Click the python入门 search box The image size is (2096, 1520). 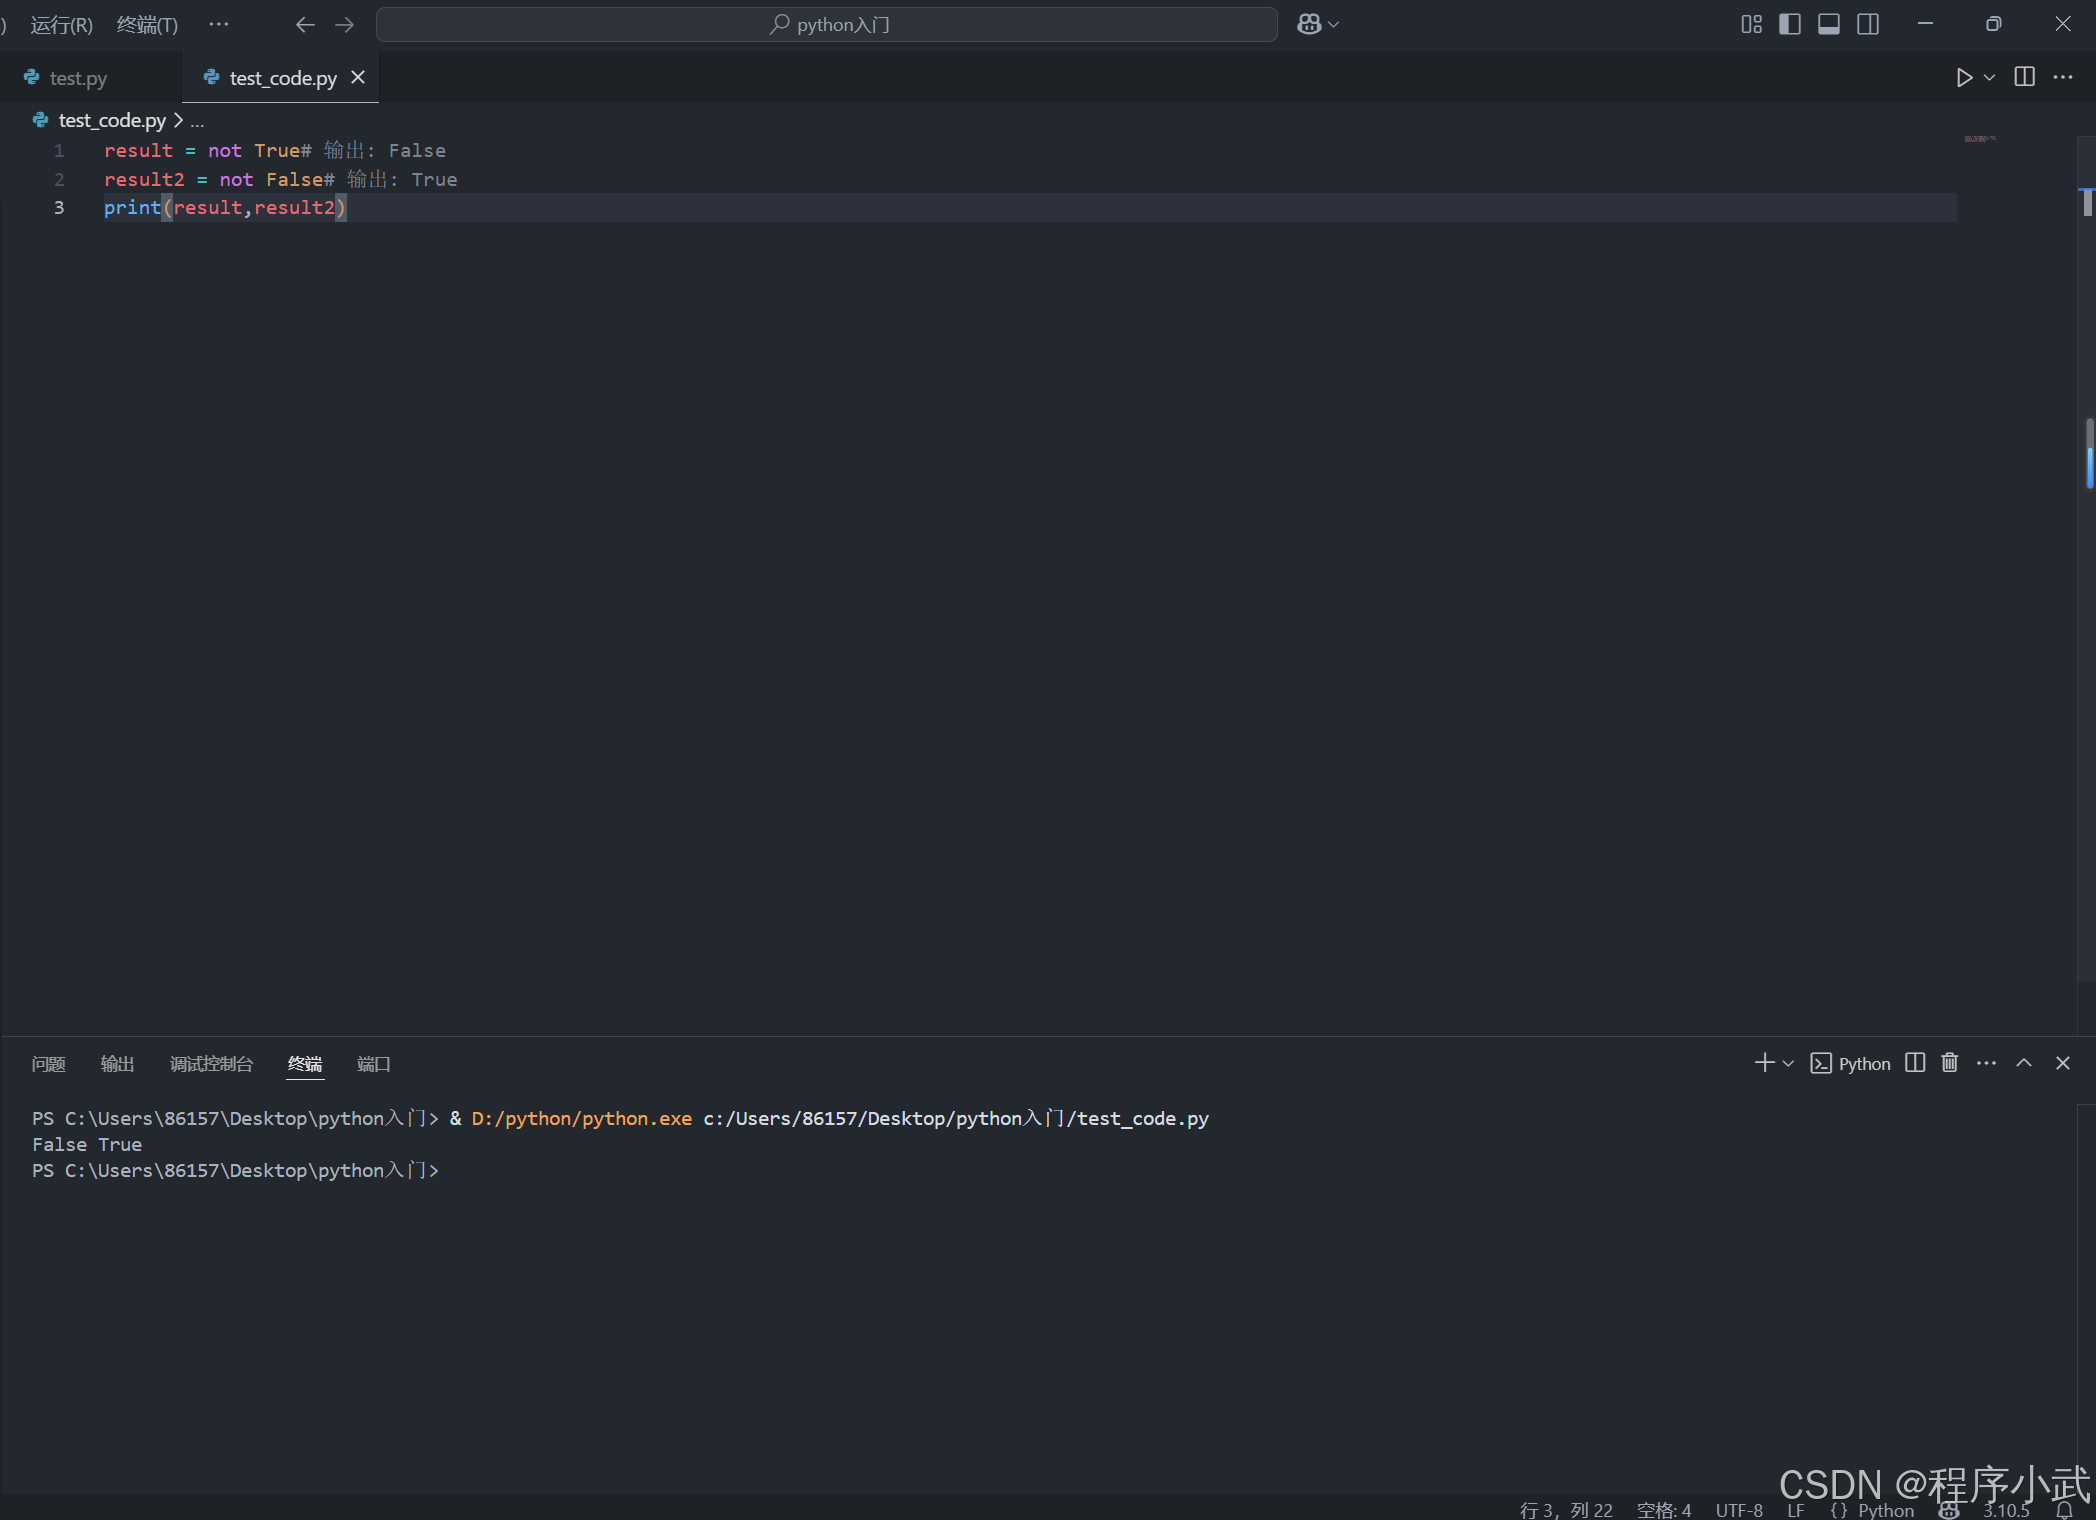click(826, 24)
